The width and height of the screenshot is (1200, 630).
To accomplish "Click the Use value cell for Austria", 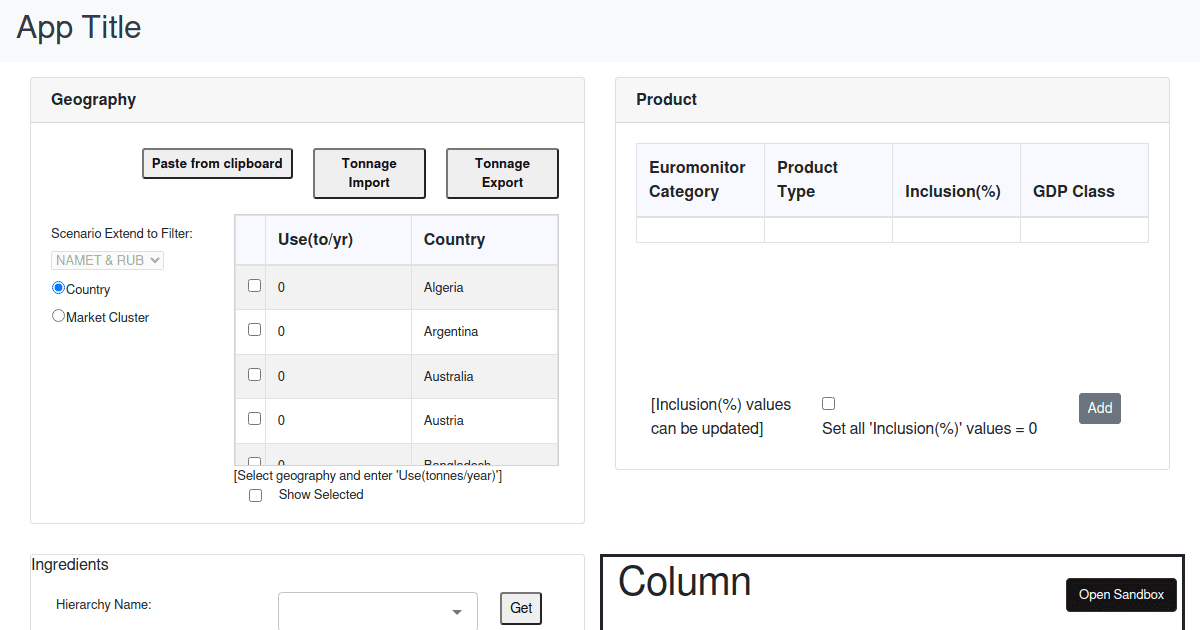I will tap(338, 420).
